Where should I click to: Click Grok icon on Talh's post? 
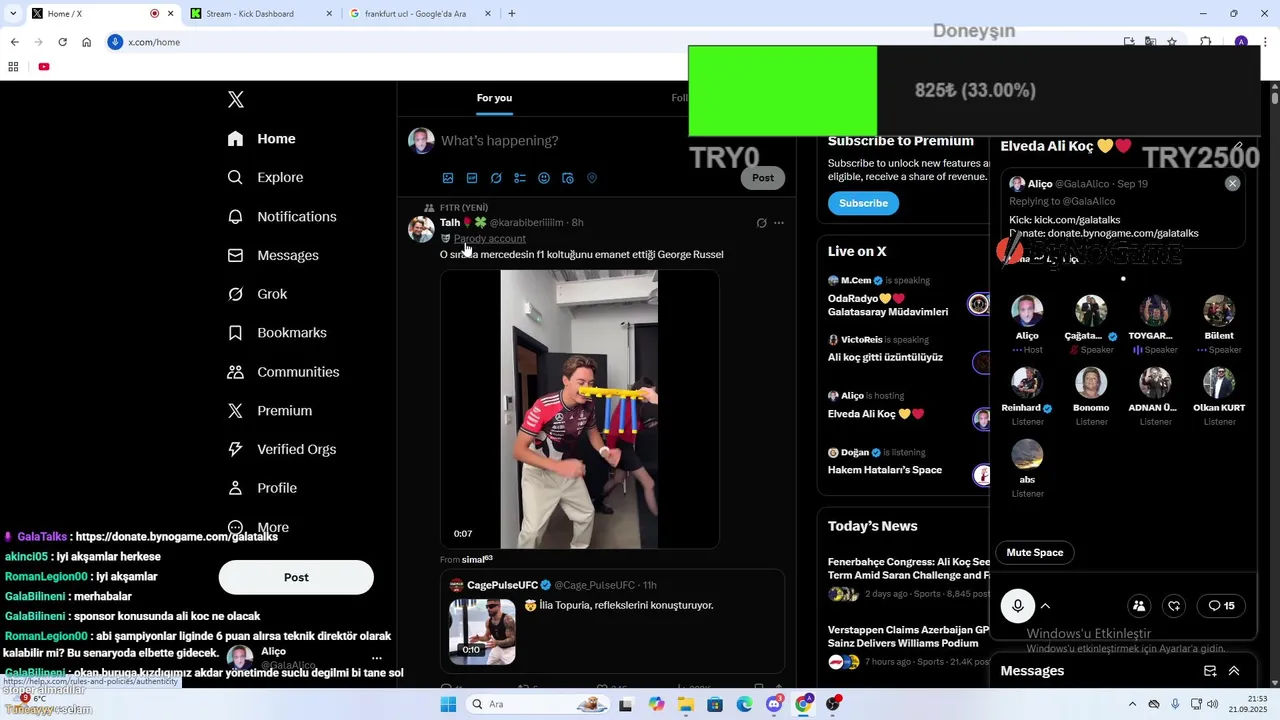click(x=761, y=223)
